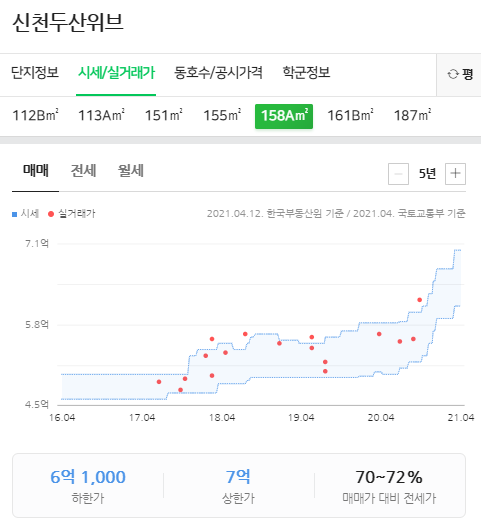Decrease chart period with minus button
The height and width of the screenshot is (527, 481).
click(398, 174)
